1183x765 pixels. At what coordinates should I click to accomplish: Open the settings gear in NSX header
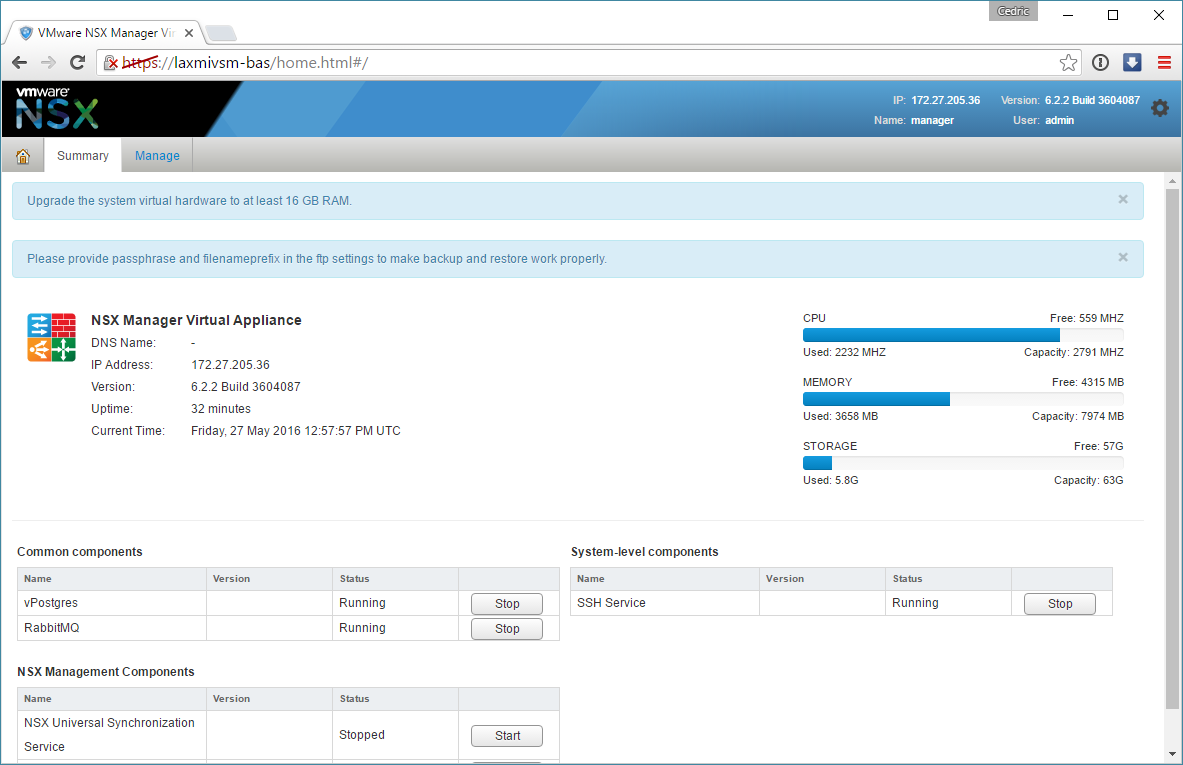(1160, 109)
